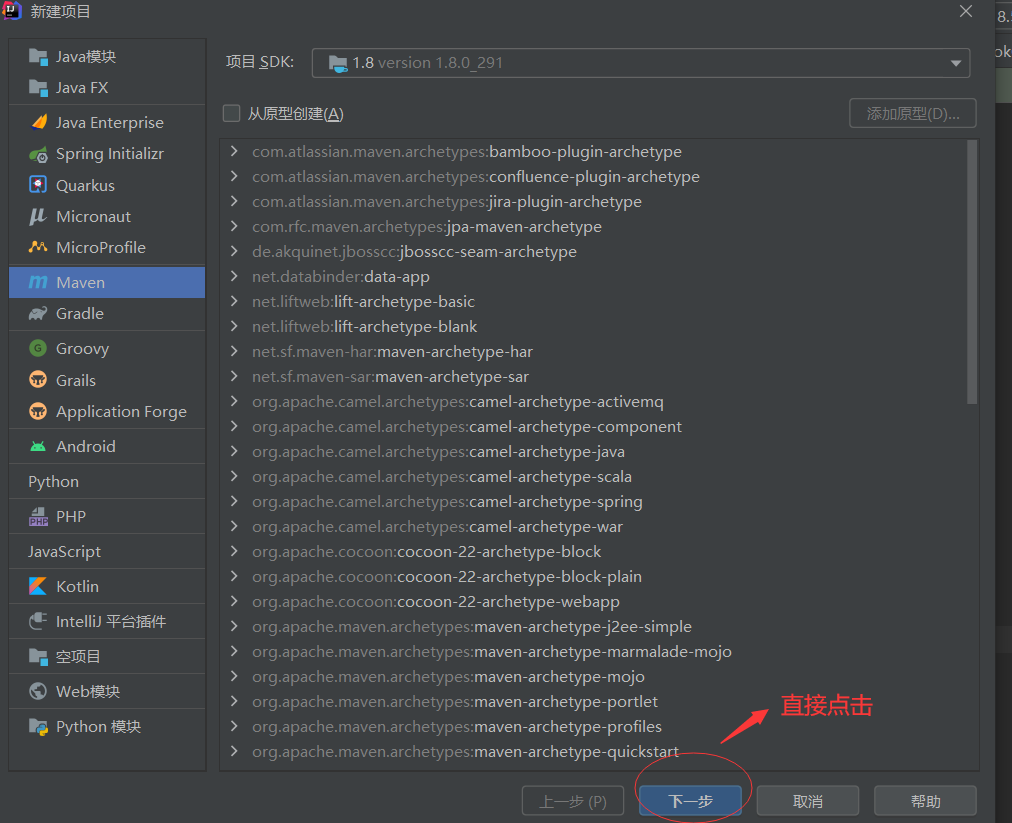Click the Java FX folder icon
The height and width of the screenshot is (823, 1012).
(38, 88)
